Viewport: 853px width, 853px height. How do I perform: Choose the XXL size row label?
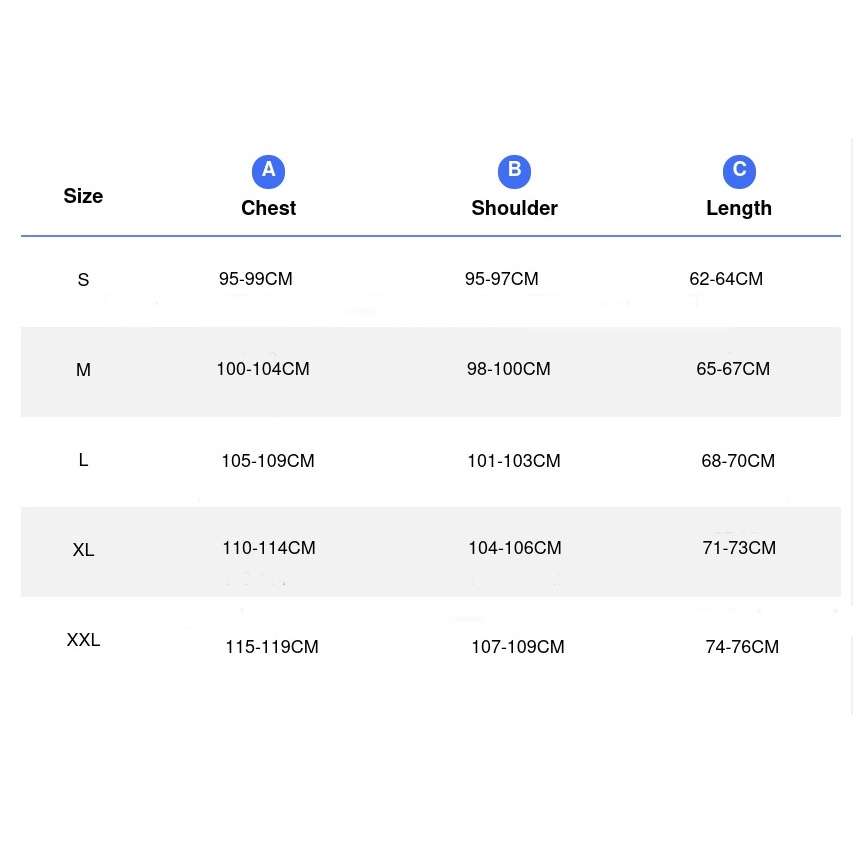point(83,640)
